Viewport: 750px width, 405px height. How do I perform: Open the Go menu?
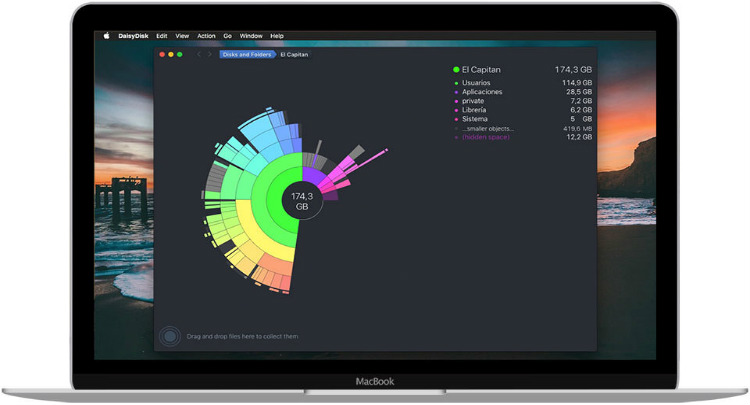click(227, 36)
